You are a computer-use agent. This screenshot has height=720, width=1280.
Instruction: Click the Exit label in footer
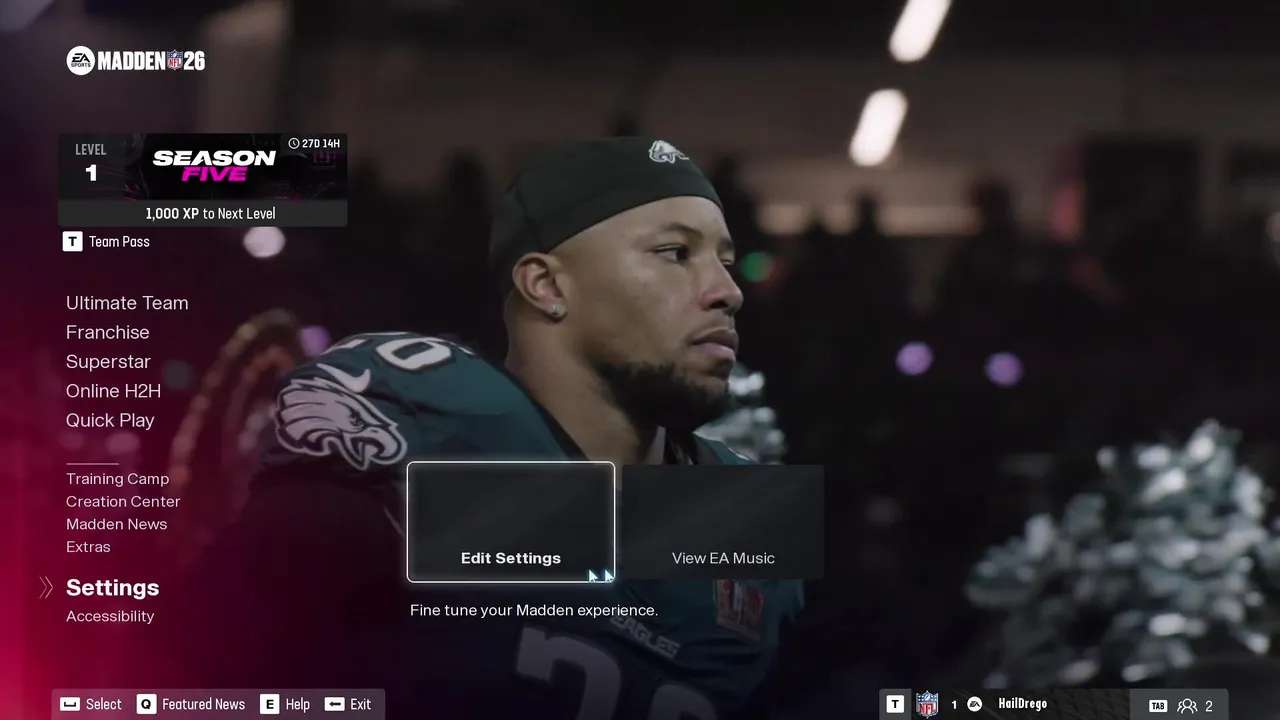point(360,704)
